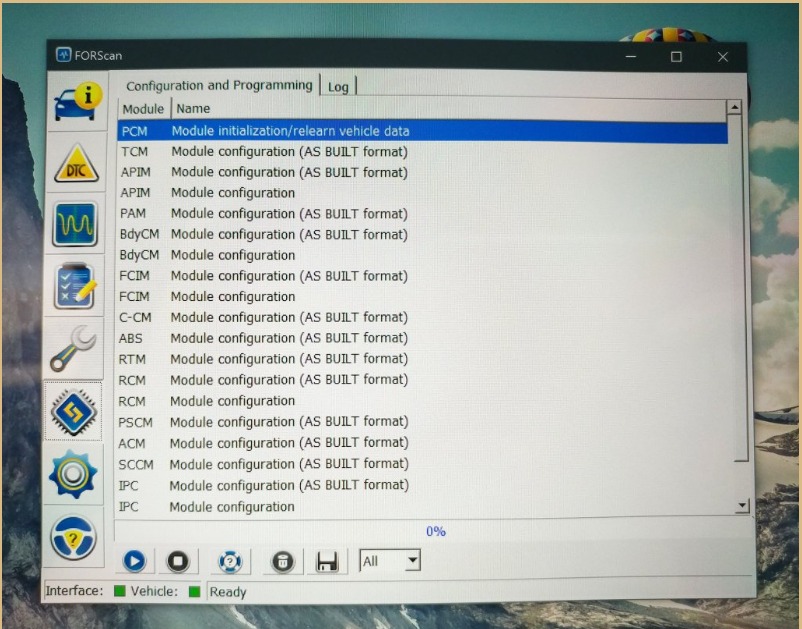This screenshot has width=802, height=629.
Task: Select RCM Module configuration (AS BUILT format)
Action: [x=422, y=380]
